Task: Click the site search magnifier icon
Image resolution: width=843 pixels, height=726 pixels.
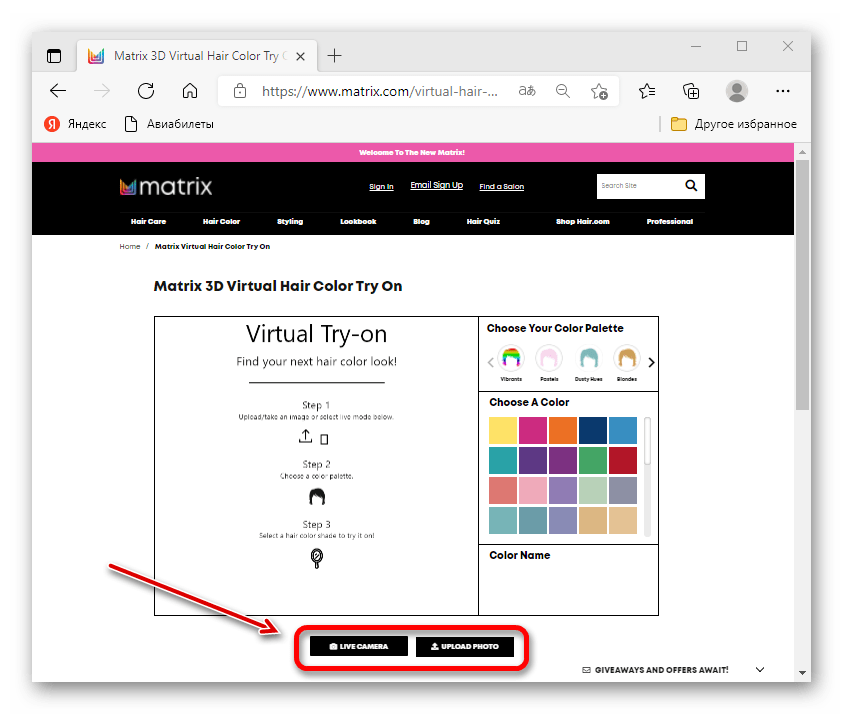Action: pyautogui.click(x=691, y=186)
